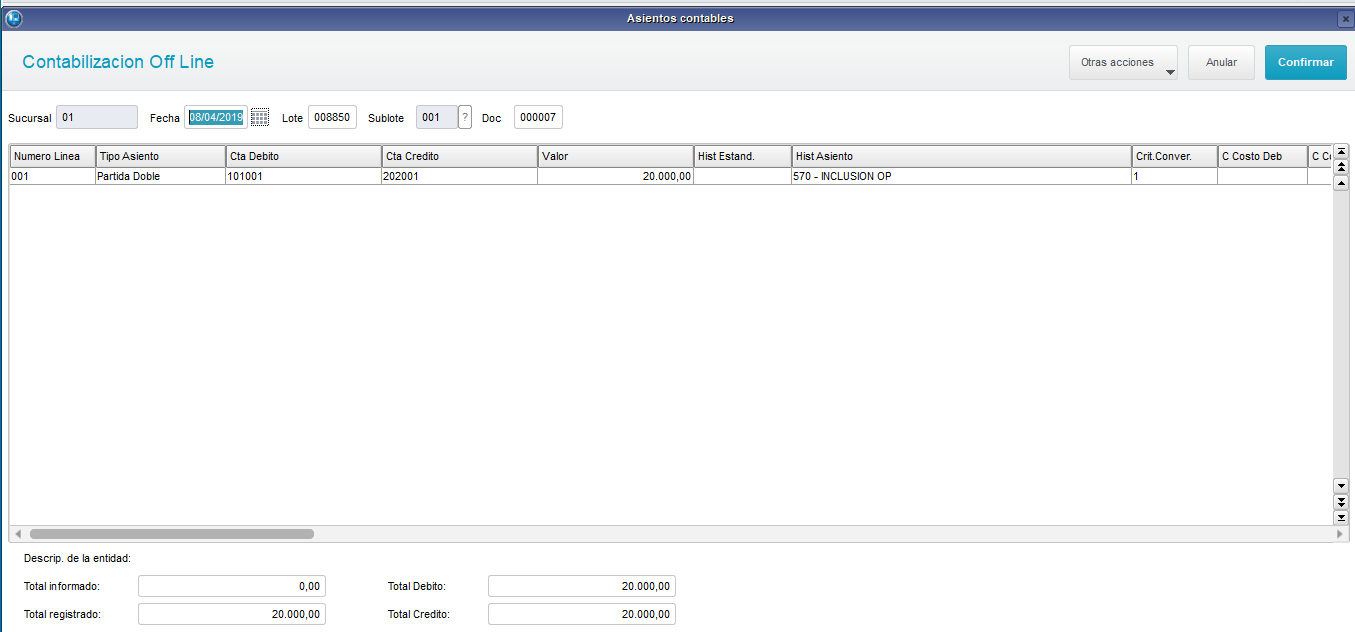The width and height of the screenshot is (1355, 632).
Task: Select the Hist Asiento column header
Action: 961,156
